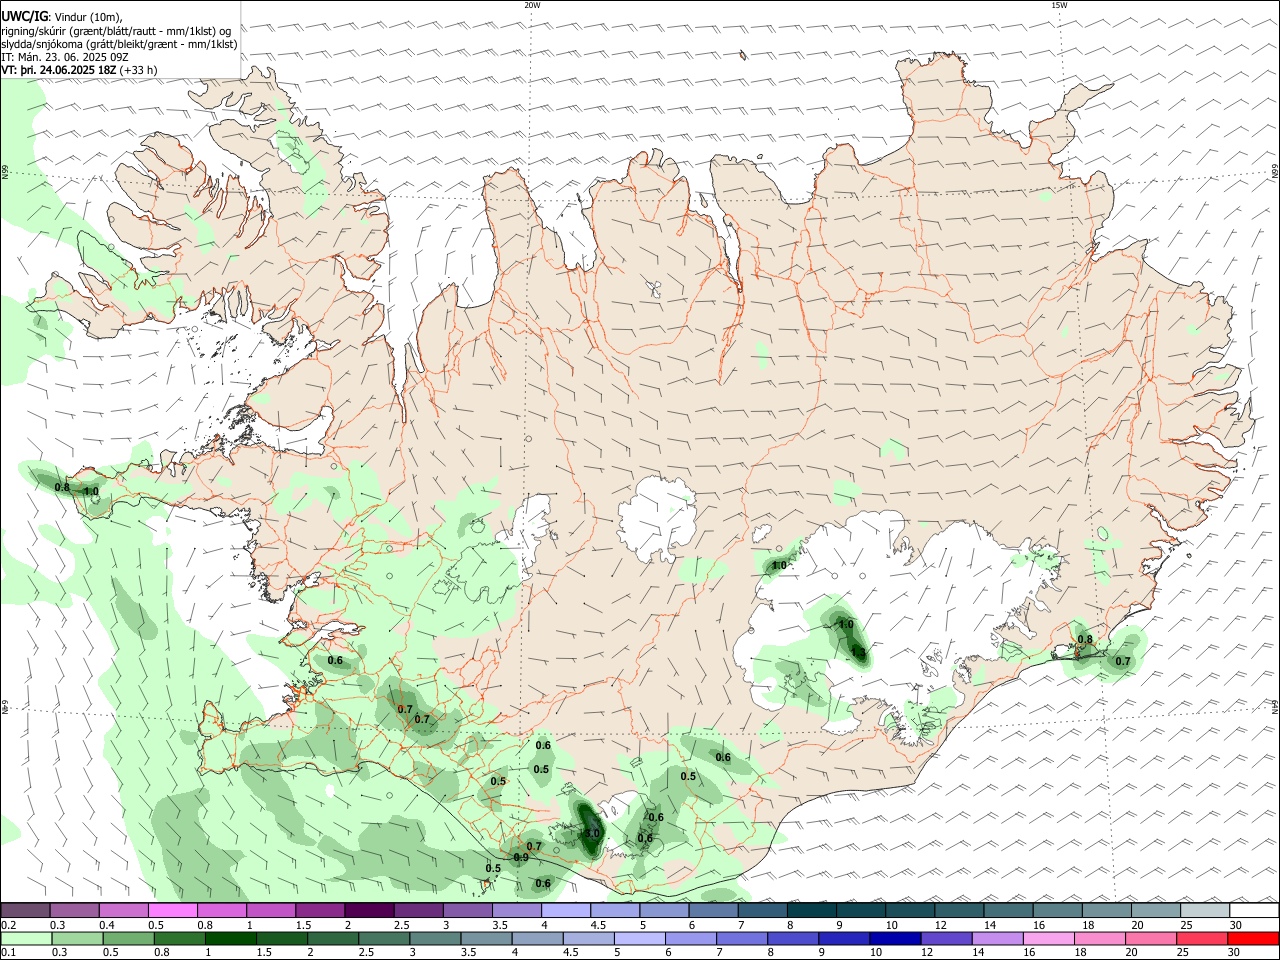Screen dimensions: 1280x960
Task: Select the very dark purple 2 swatch in upper legend row
Action: 369,910
